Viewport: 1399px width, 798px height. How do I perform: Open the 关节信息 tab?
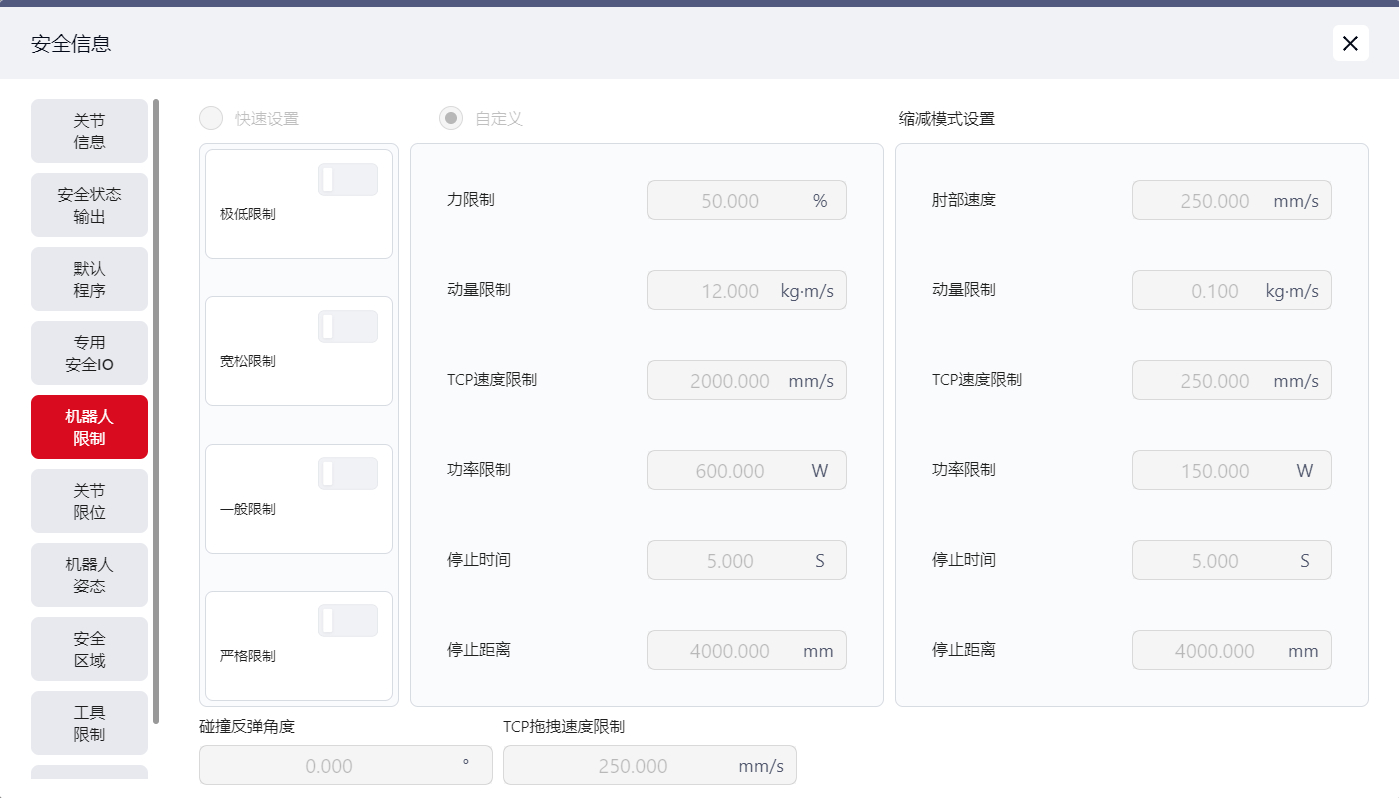pyautogui.click(x=89, y=131)
